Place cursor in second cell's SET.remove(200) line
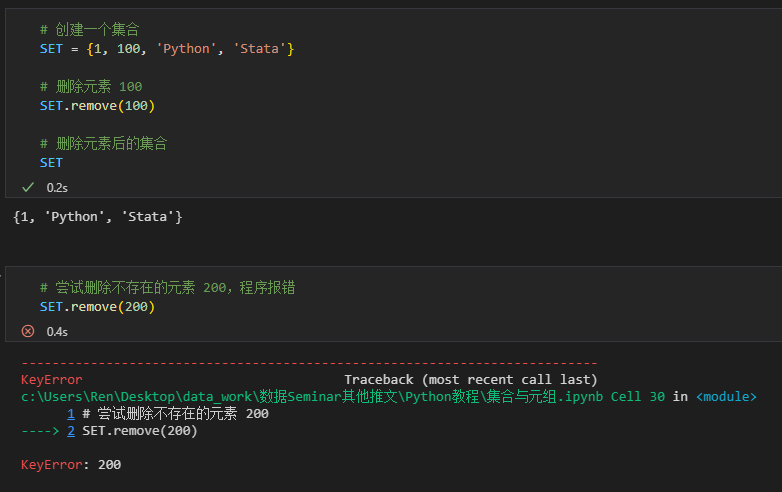Screen dimensions: 782x492 [x=97, y=307]
